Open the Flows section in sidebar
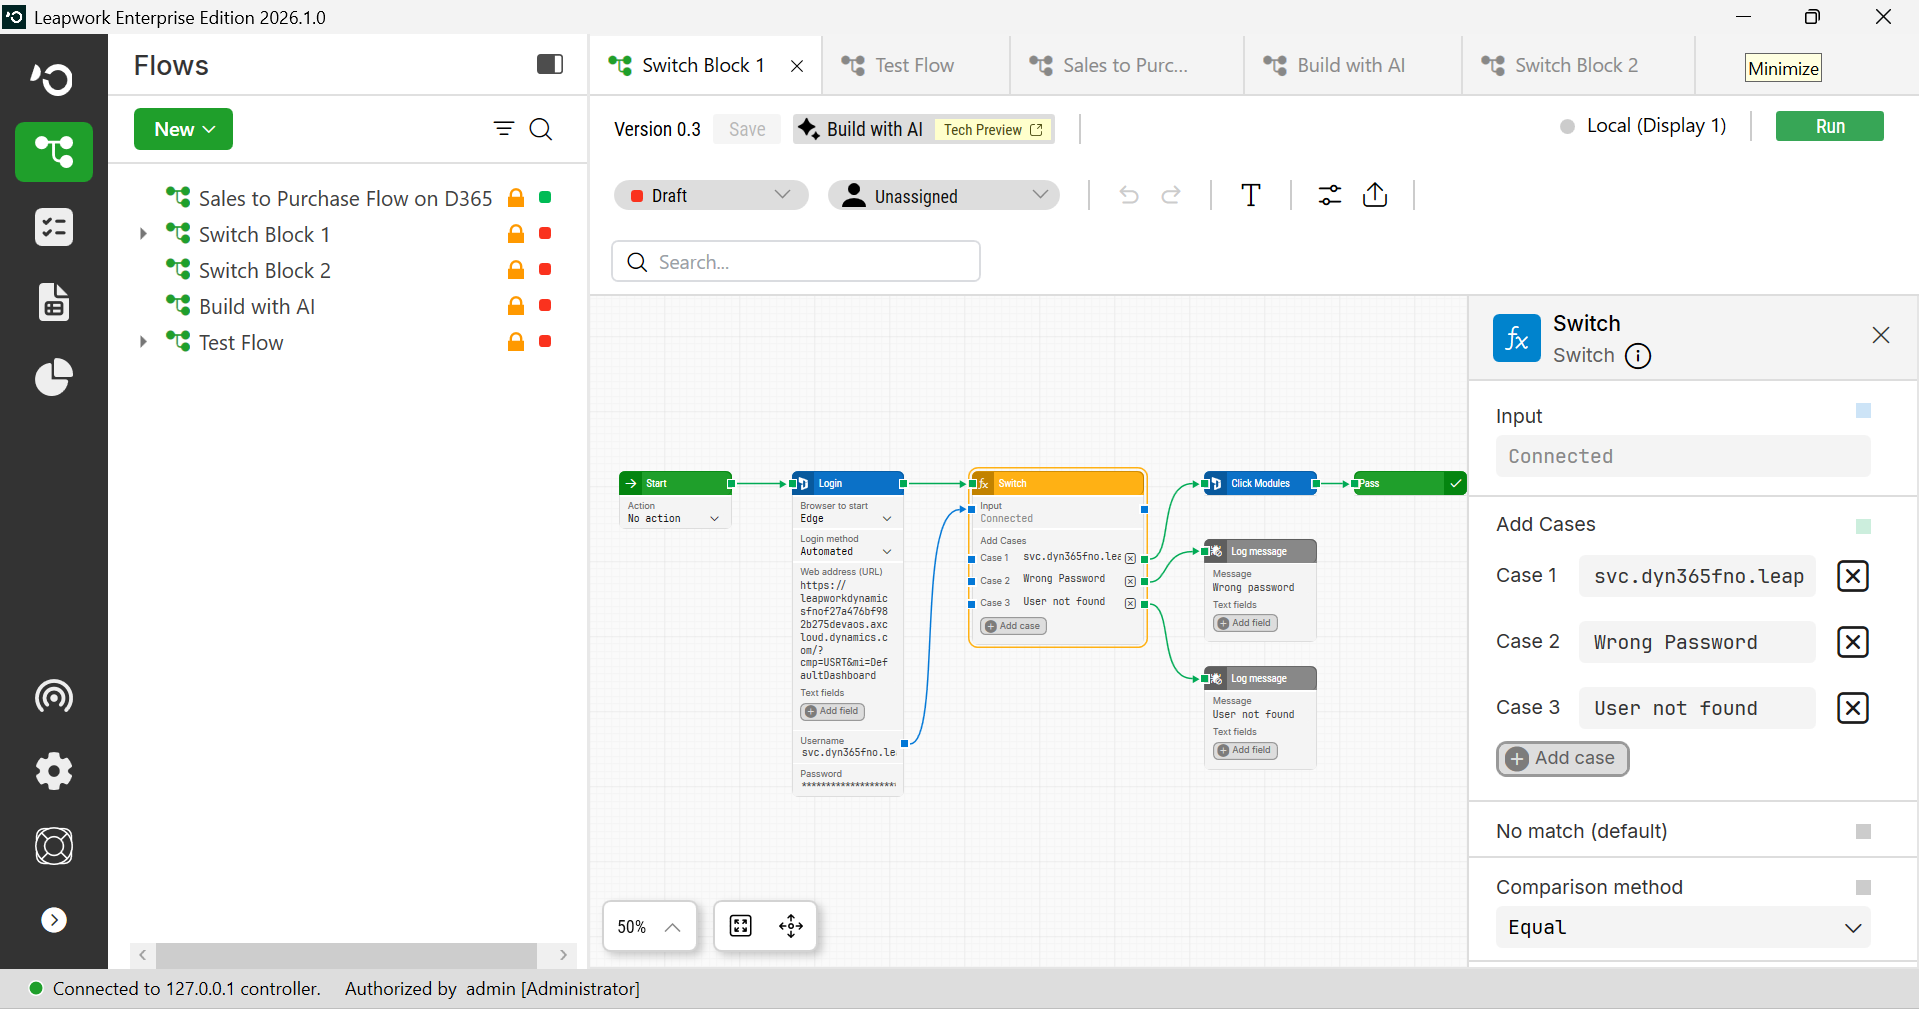1919x1009 pixels. (54, 152)
